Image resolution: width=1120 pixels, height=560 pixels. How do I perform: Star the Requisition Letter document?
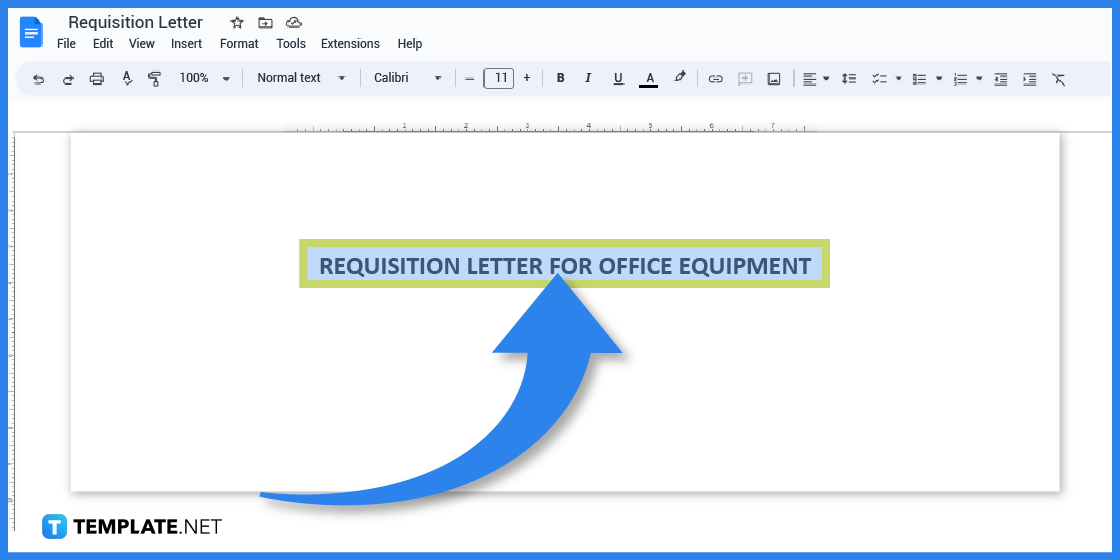[x=237, y=22]
